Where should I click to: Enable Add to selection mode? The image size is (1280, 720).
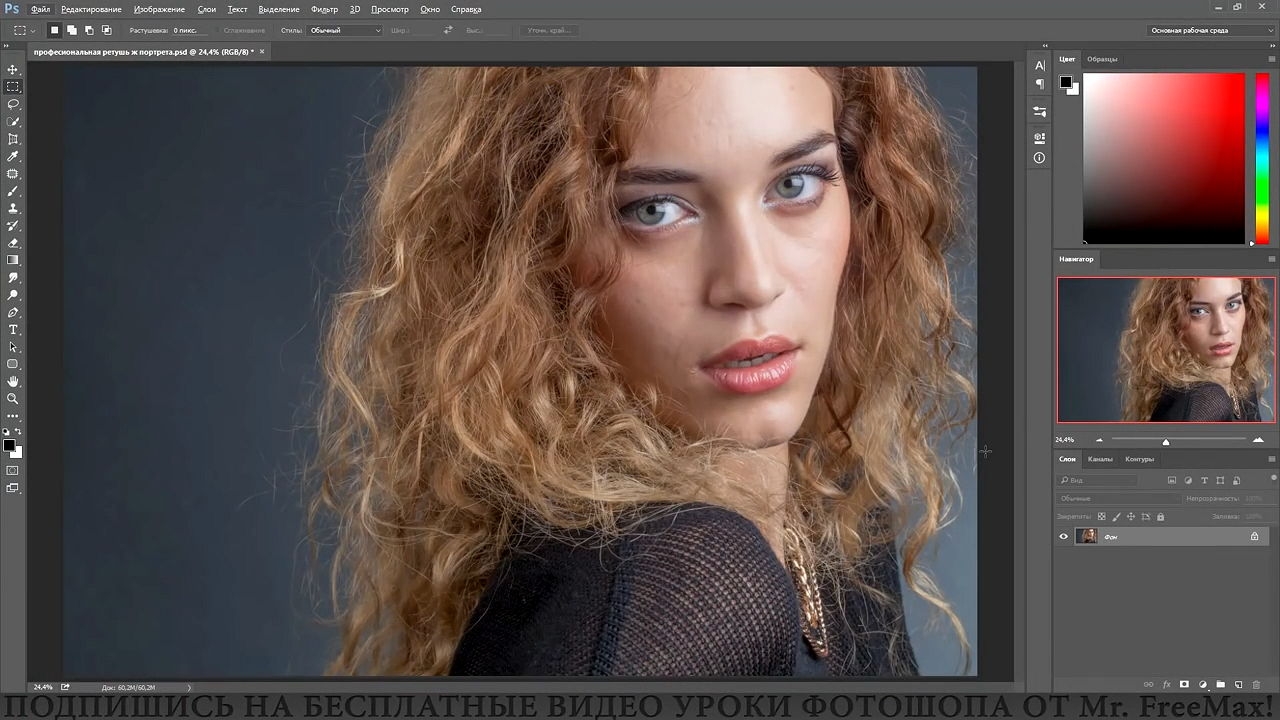point(72,30)
